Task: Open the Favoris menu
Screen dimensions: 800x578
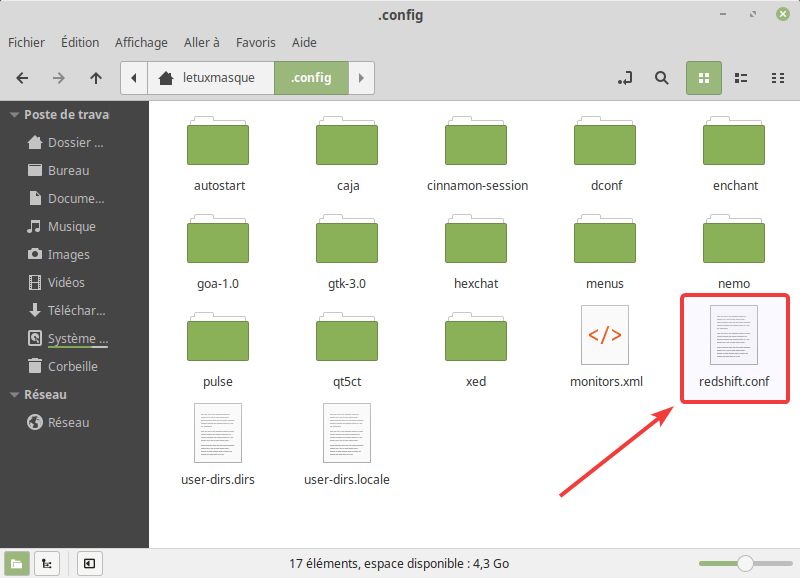Action: [256, 42]
